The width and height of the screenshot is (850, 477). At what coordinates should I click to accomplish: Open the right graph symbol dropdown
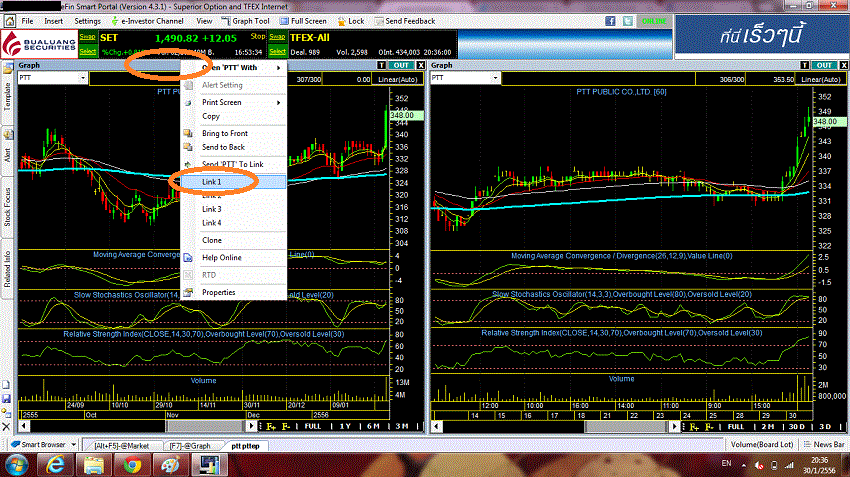point(495,78)
